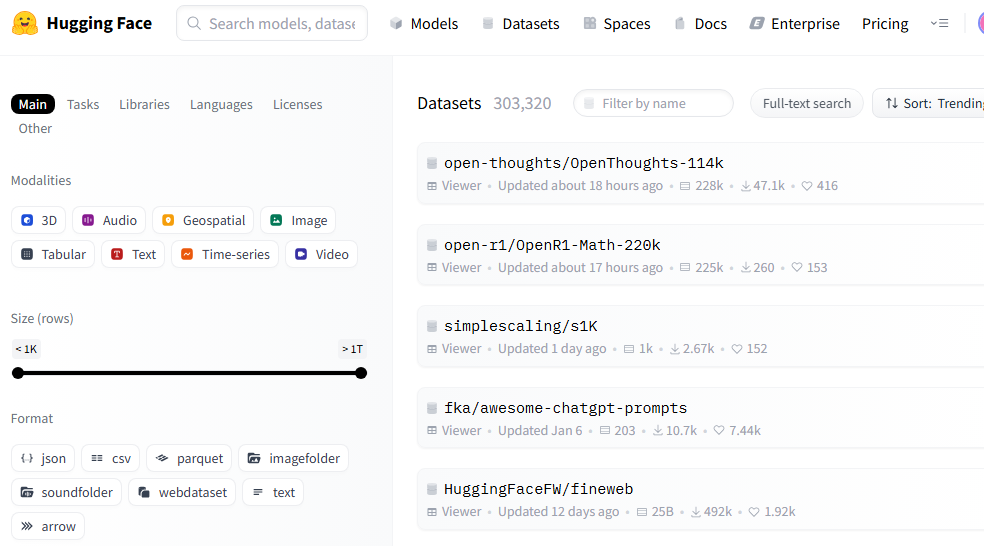984x546 pixels.
Task: Click the Audio modality icon
Action: click(x=88, y=220)
